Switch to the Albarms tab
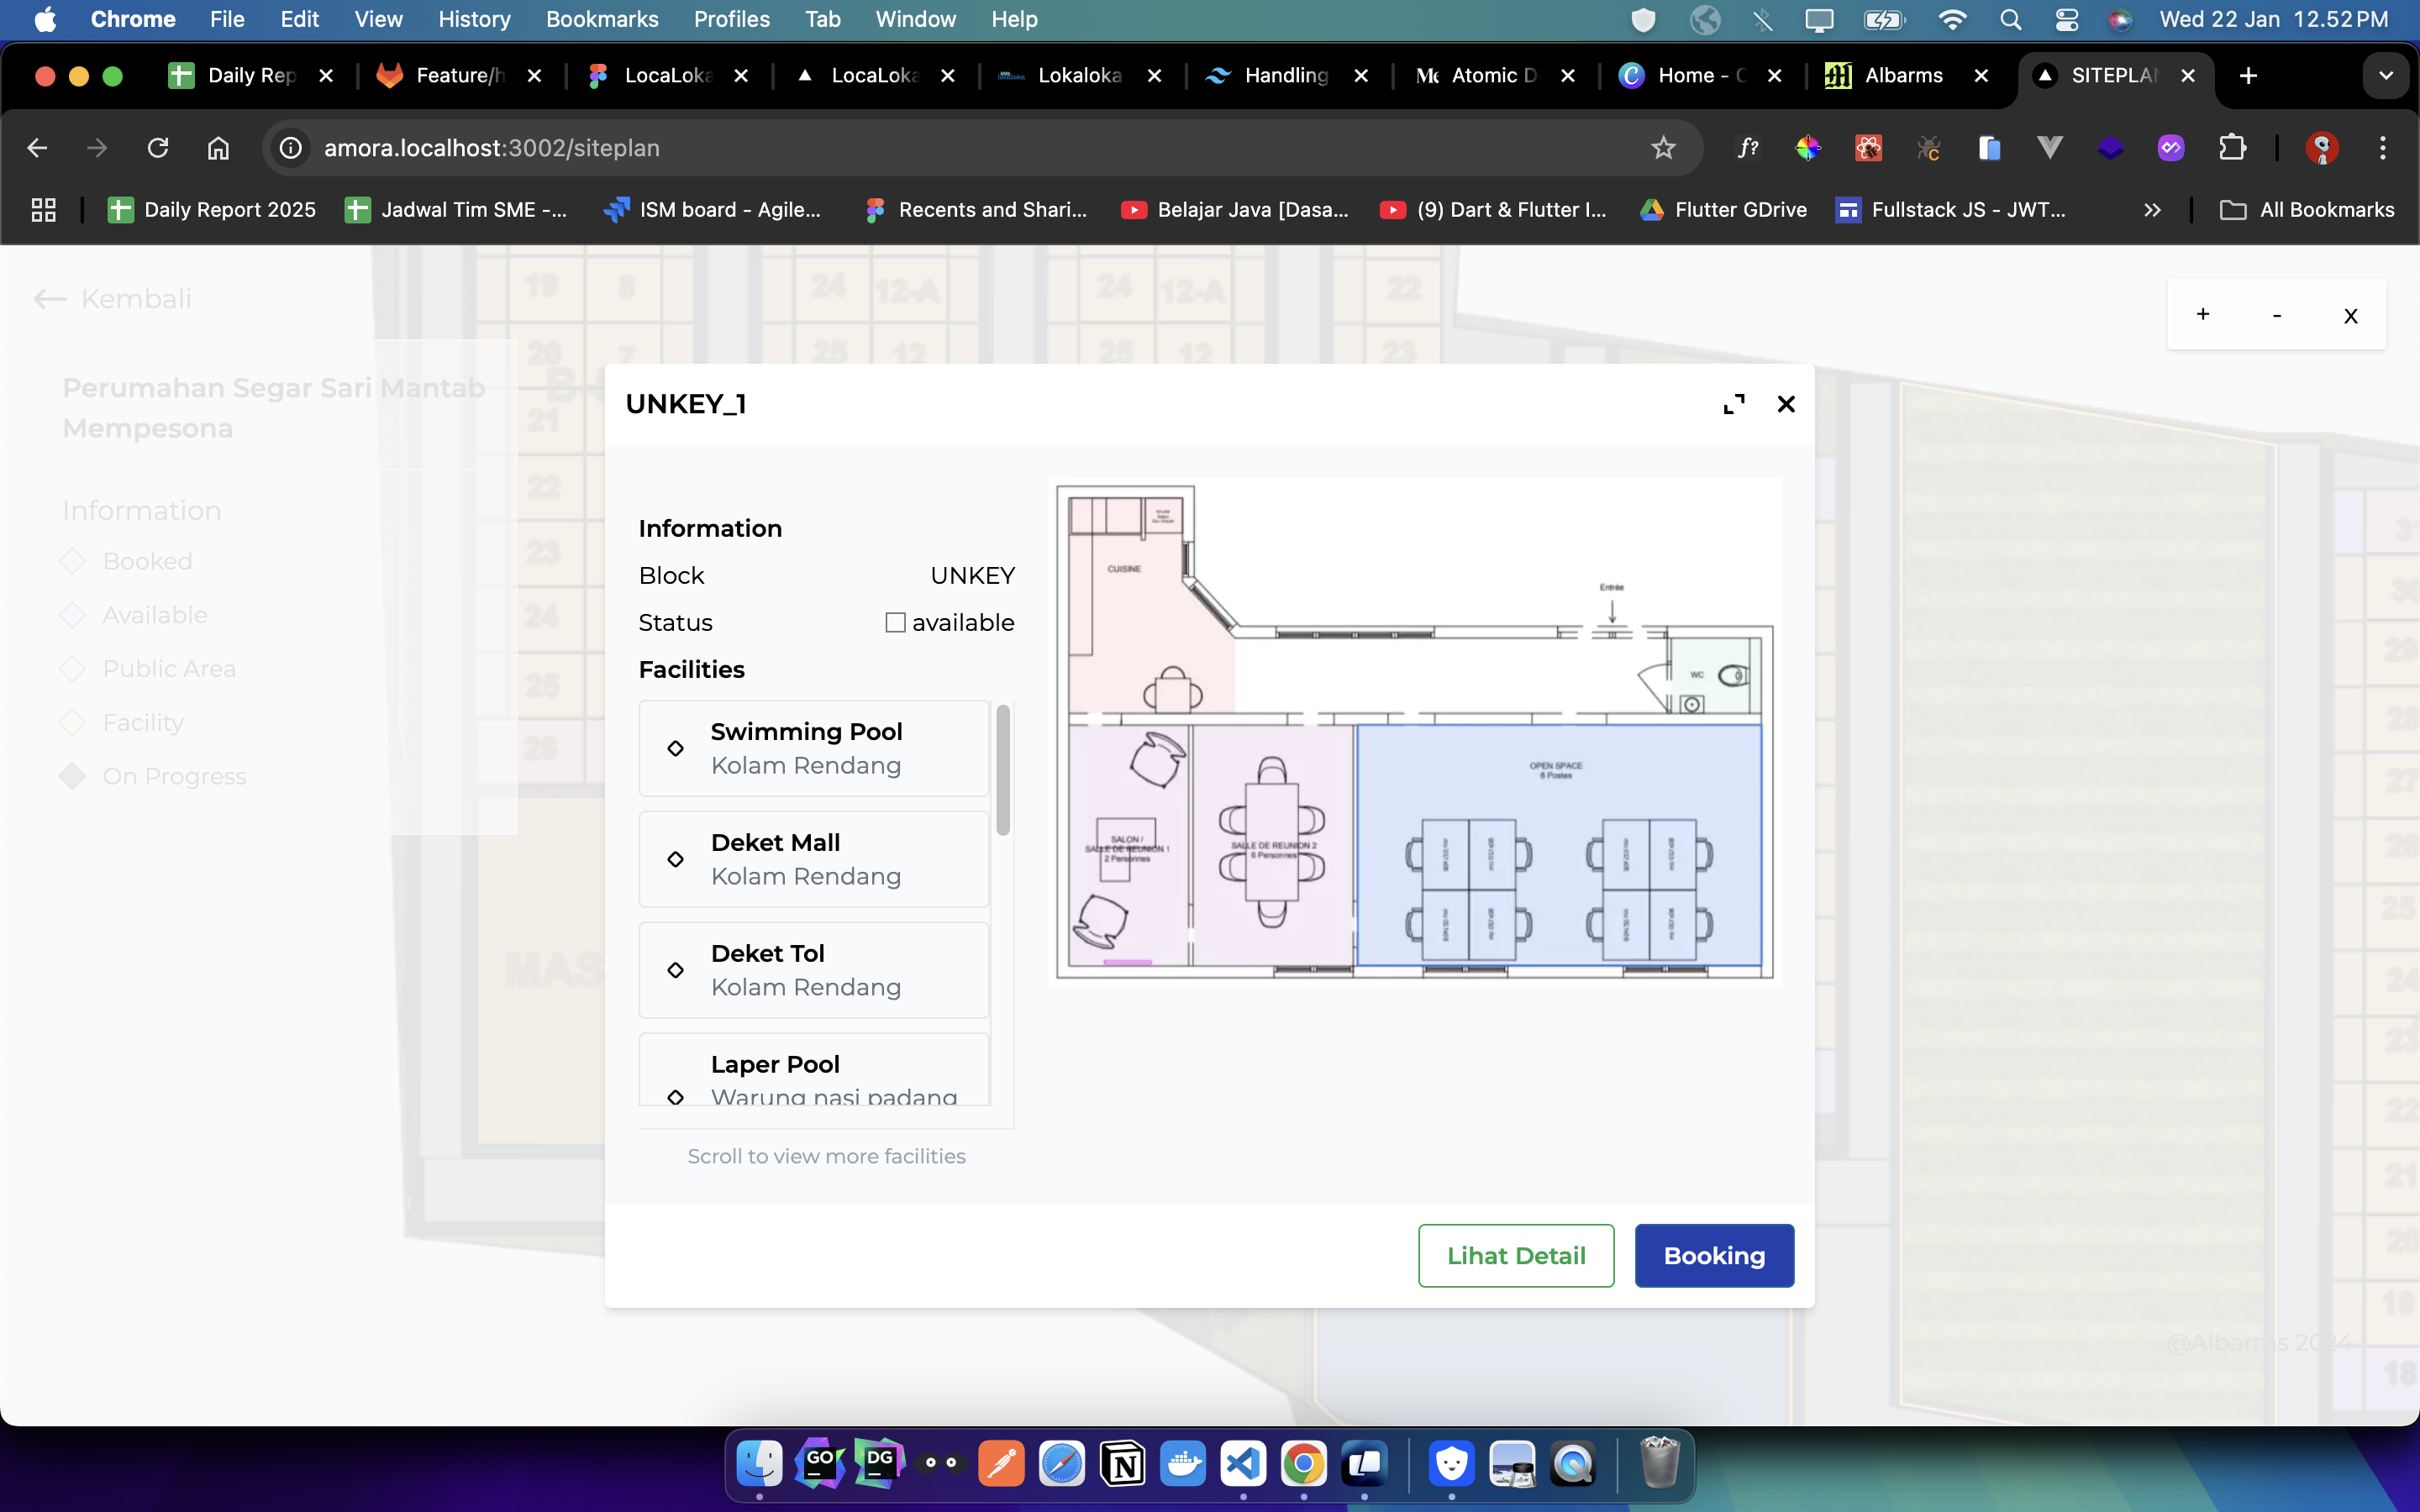This screenshot has height=1512, width=2420. (x=1901, y=76)
